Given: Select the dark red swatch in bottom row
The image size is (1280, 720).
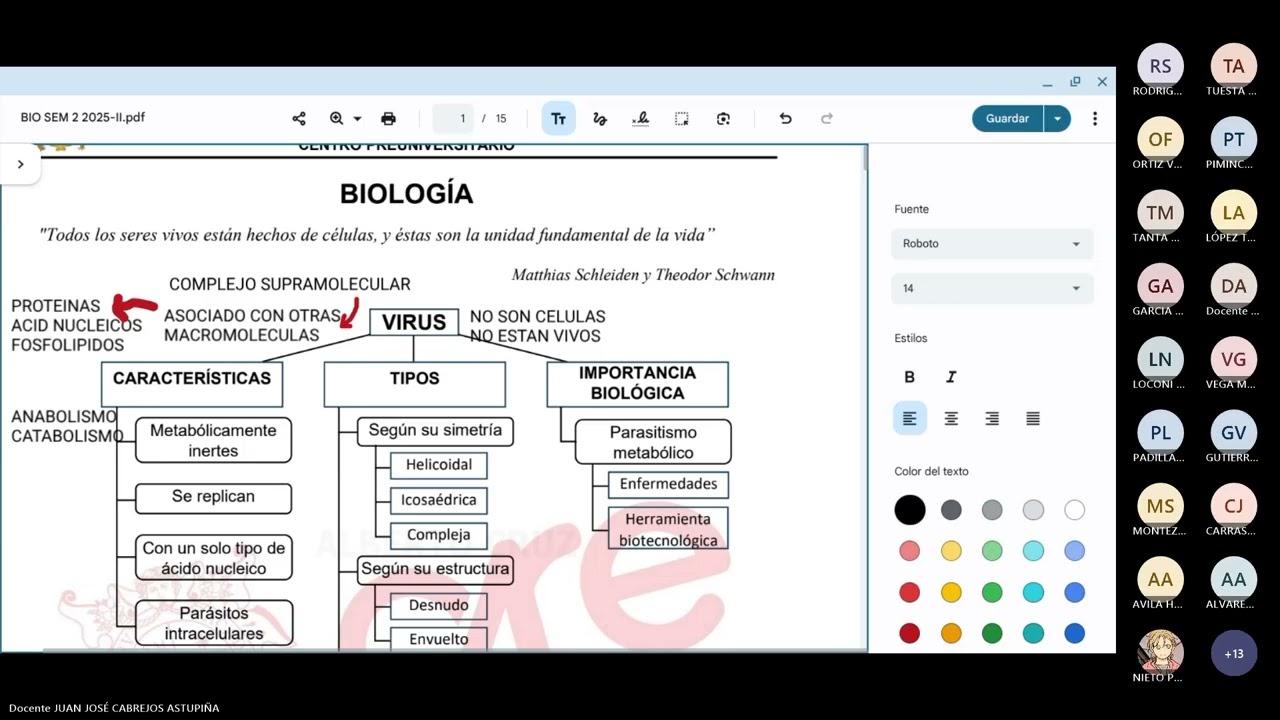Looking at the screenshot, I should point(909,633).
